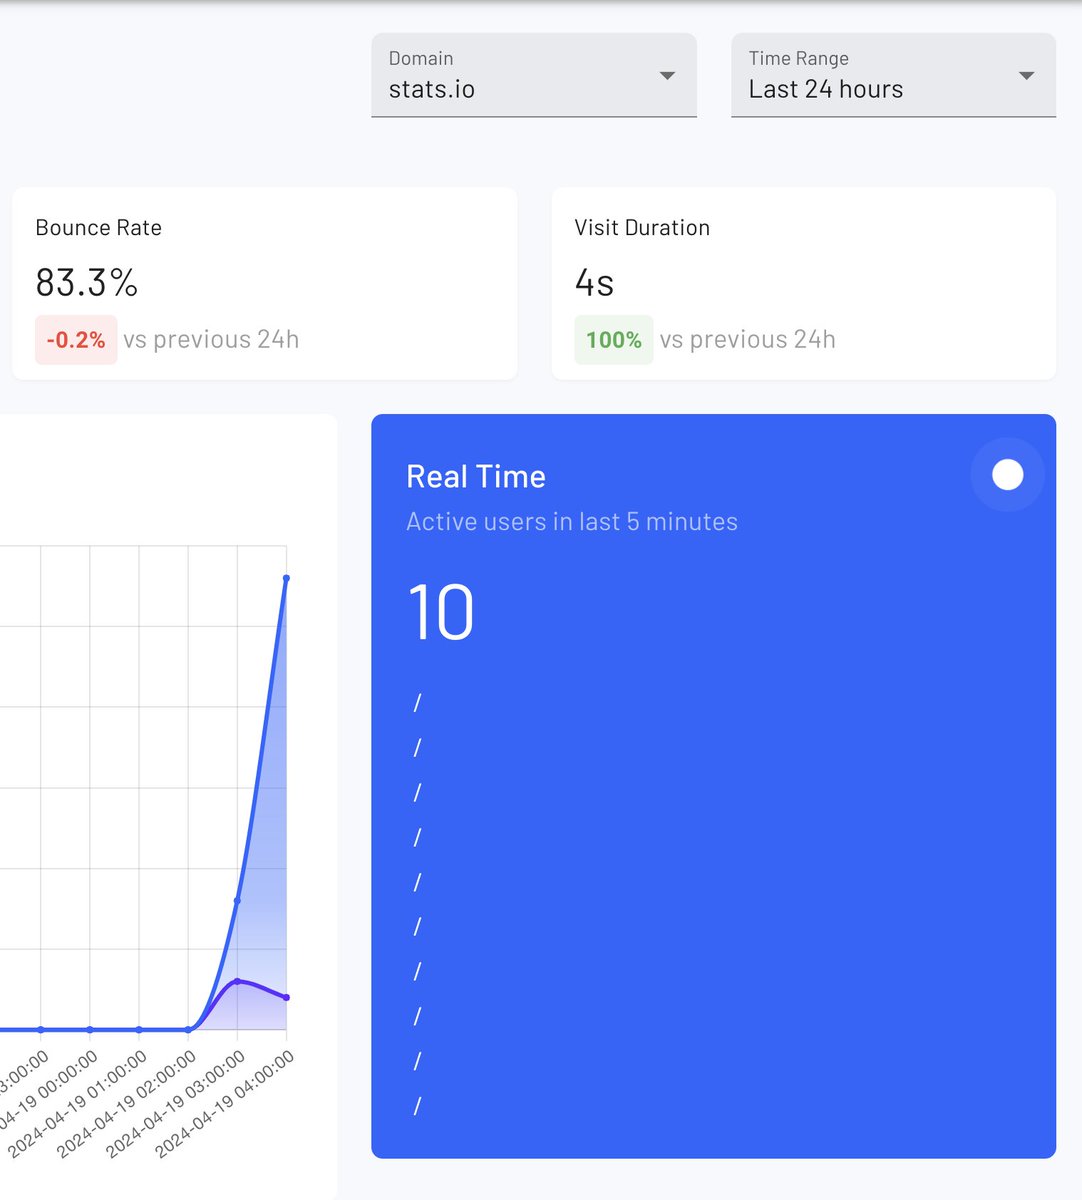Click the Real Time heading

tap(476, 477)
